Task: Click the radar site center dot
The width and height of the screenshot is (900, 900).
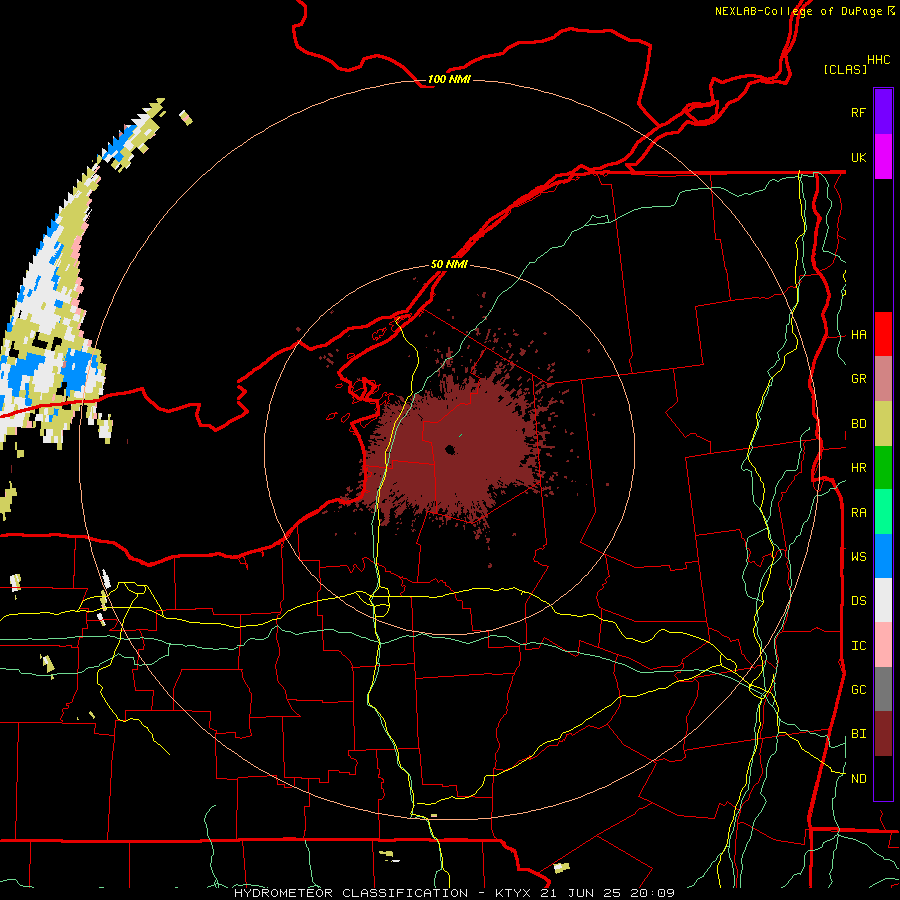Action: [x=450, y=450]
